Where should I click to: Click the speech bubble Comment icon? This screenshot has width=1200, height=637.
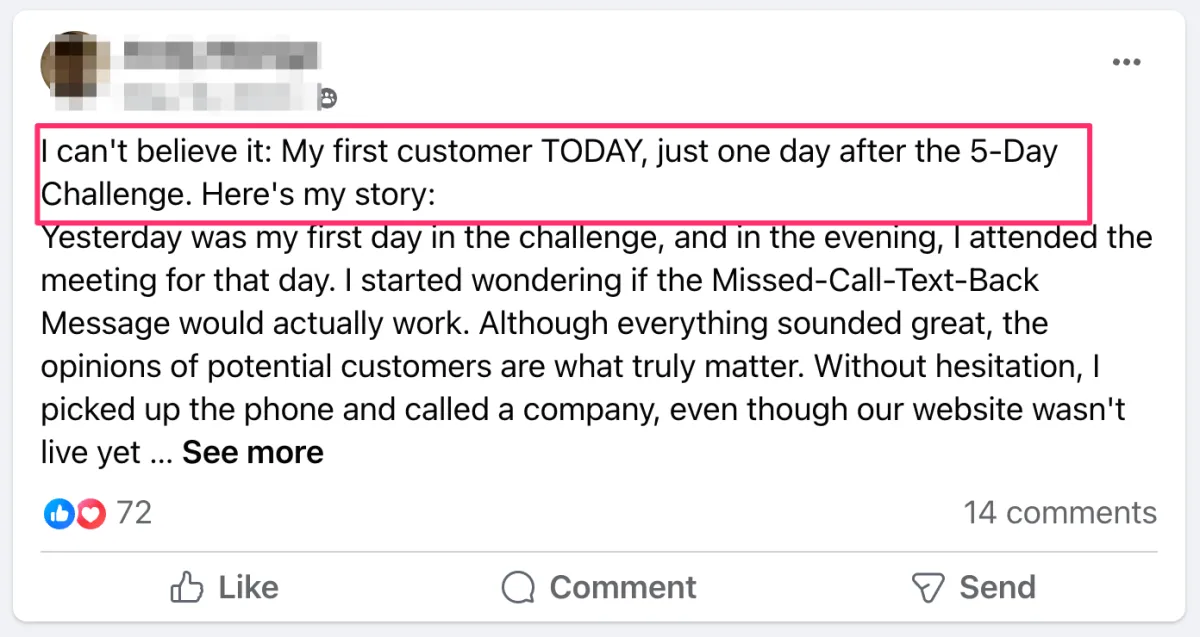[518, 587]
